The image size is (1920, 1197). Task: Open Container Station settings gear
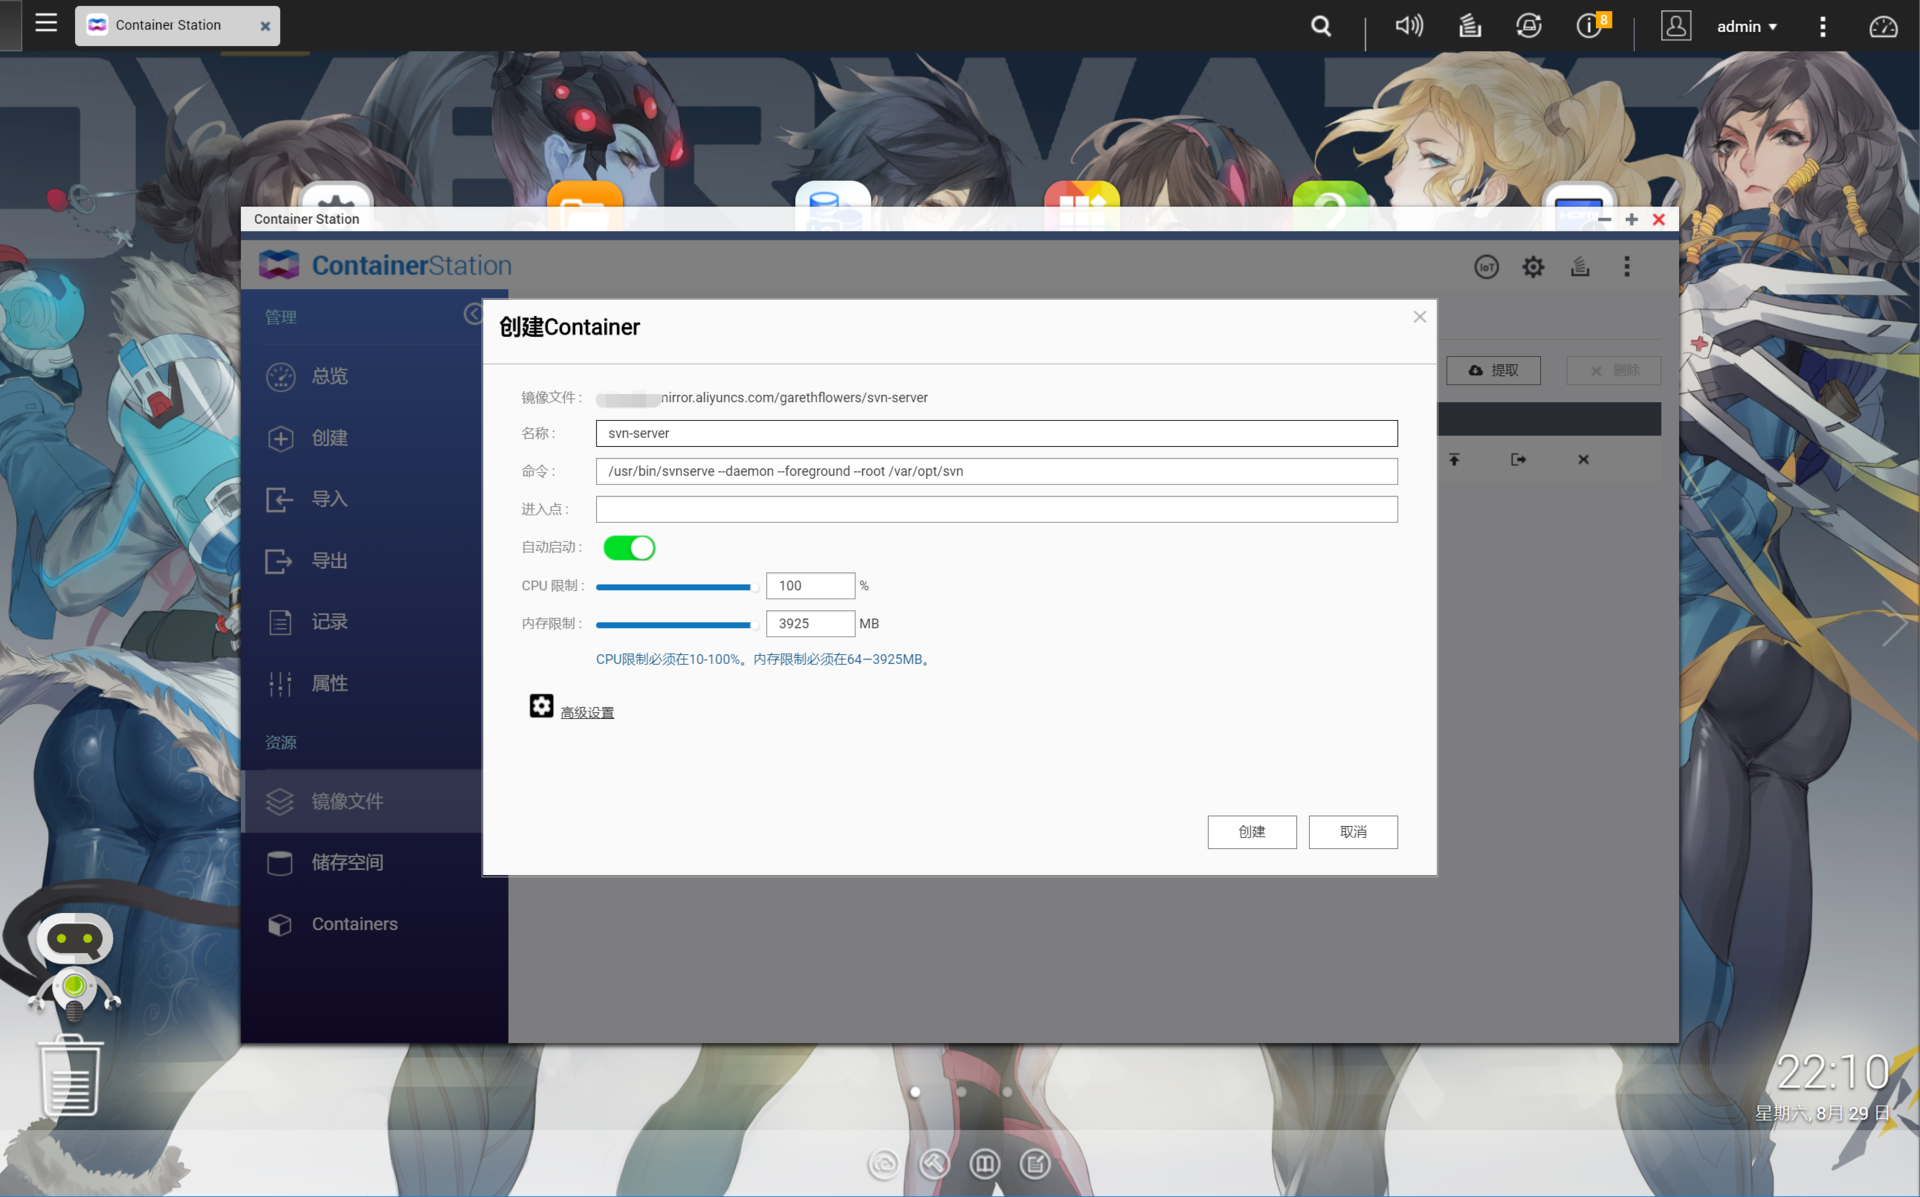coord(1533,267)
